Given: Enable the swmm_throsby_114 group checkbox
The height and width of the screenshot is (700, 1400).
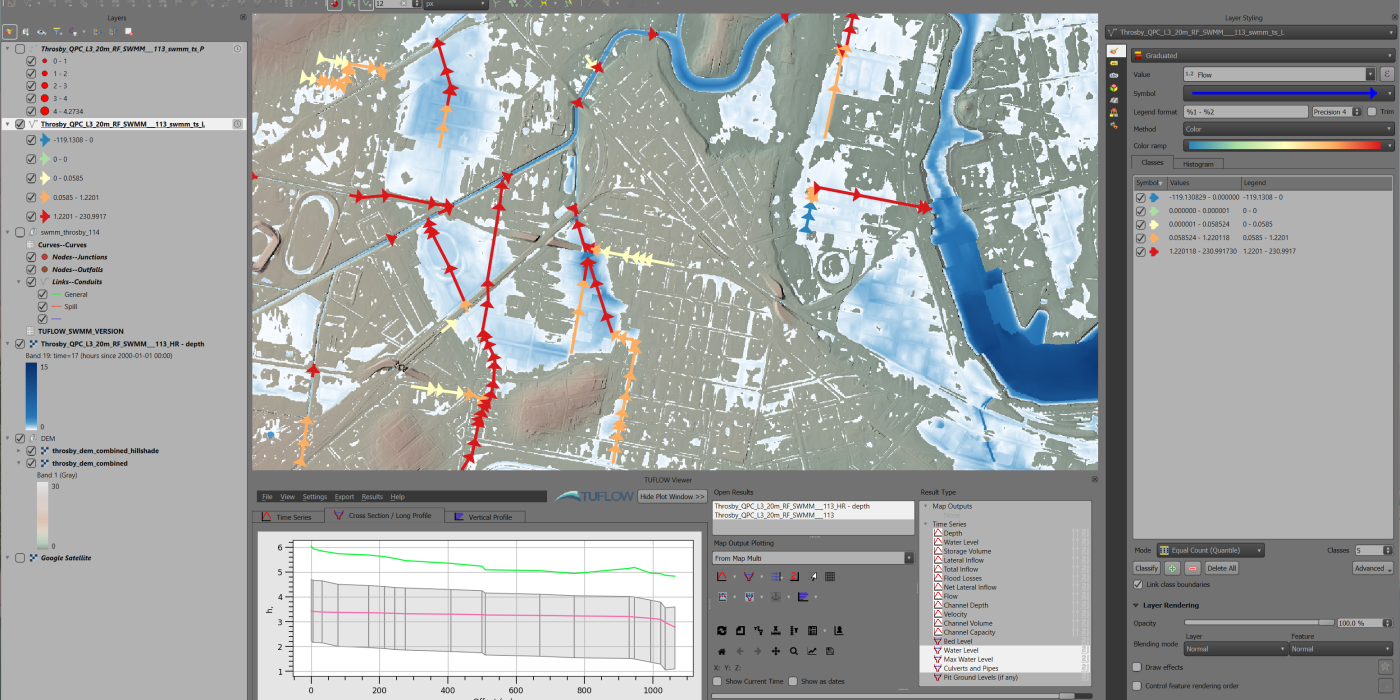Looking at the screenshot, I should pyautogui.click(x=20, y=232).
